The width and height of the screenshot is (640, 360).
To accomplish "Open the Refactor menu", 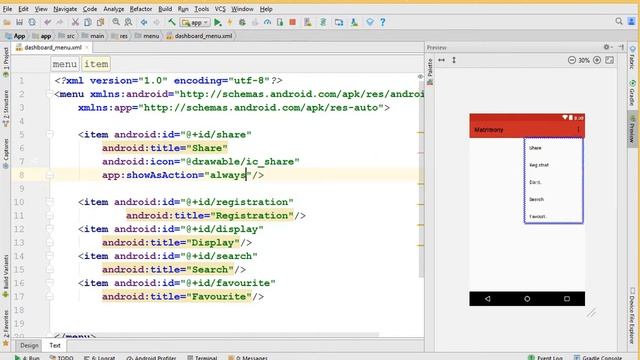I will (x=141, y=9).
